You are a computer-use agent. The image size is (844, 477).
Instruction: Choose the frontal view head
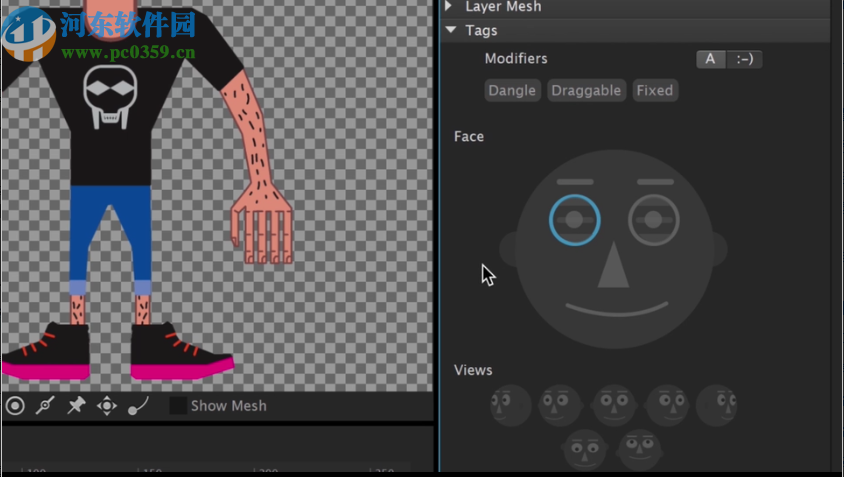[x=614, y=405]
